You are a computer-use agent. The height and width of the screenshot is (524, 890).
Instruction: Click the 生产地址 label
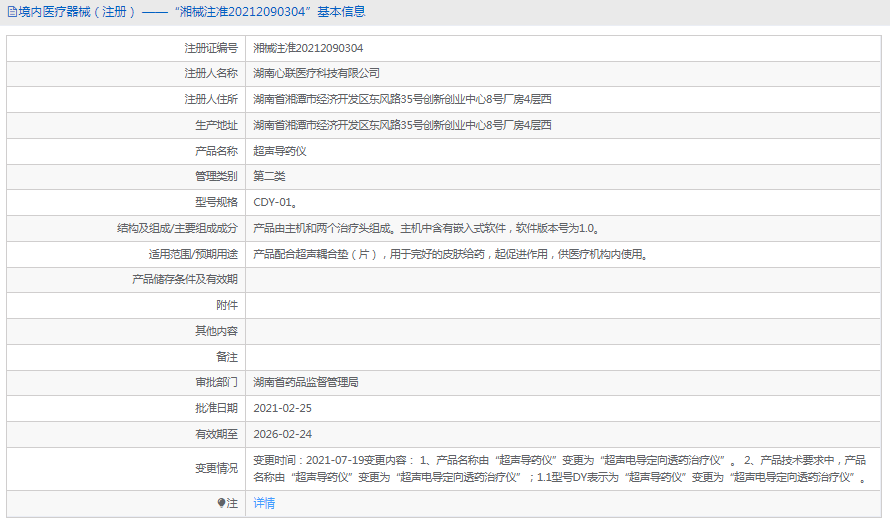click(216, 125)
